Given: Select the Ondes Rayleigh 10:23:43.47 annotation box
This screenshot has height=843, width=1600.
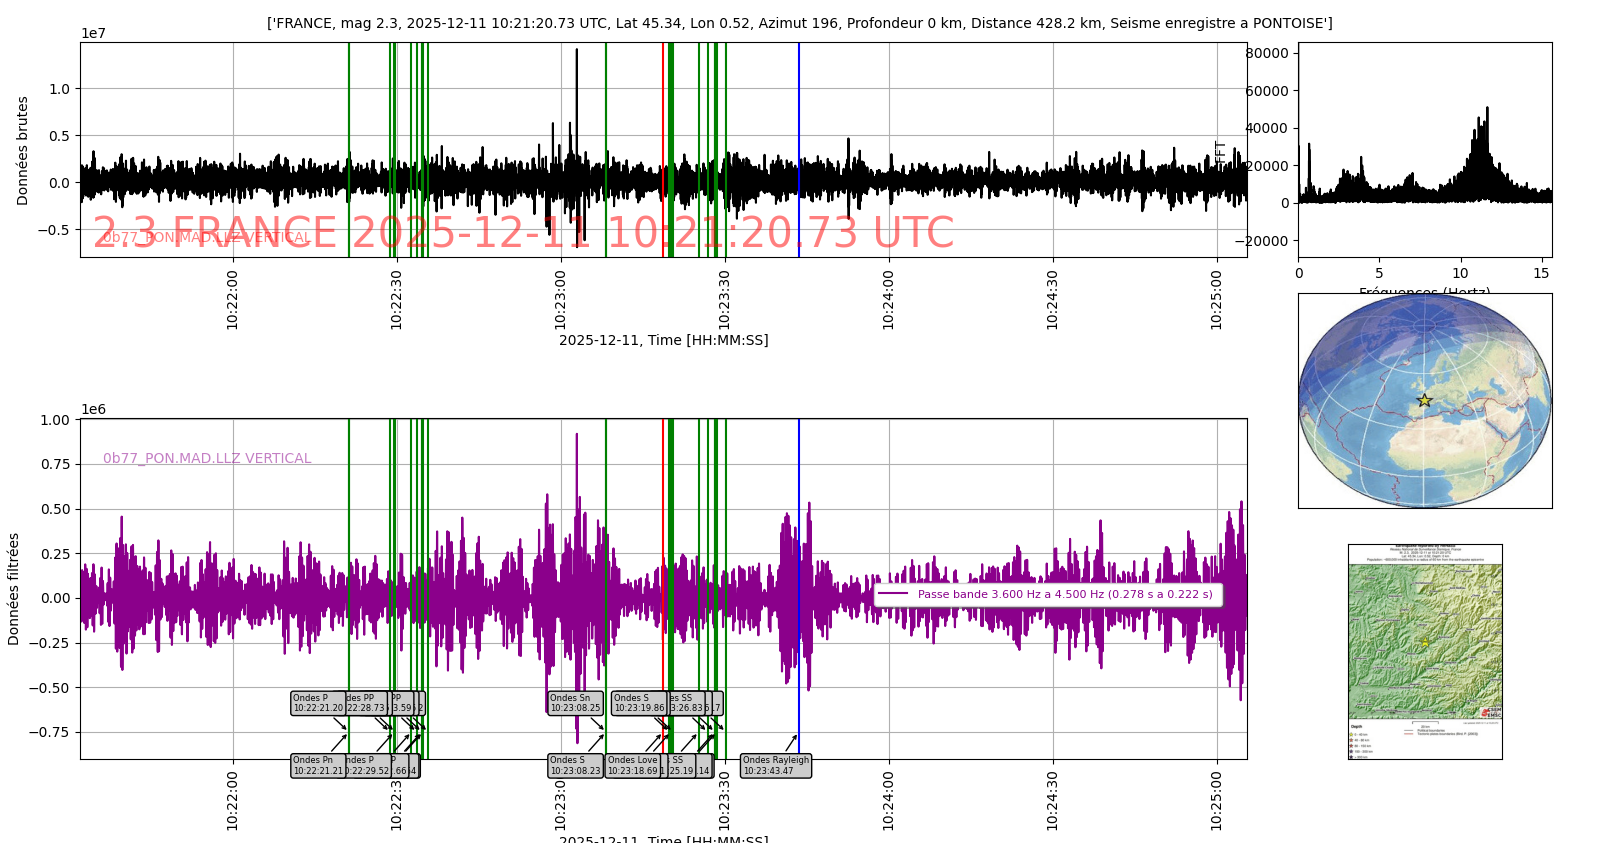Looking at the screenshot, I should click(x=775, y=766).
